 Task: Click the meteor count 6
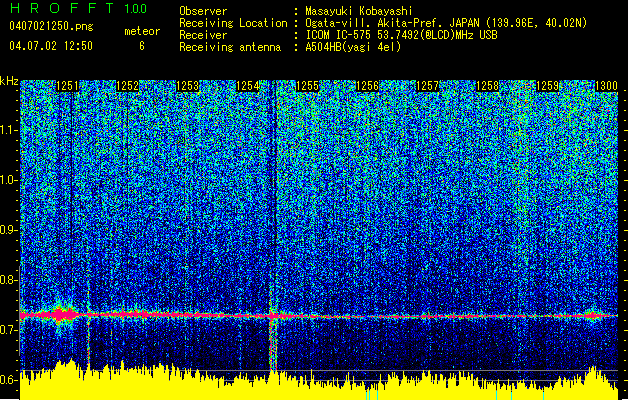point(142,46)
